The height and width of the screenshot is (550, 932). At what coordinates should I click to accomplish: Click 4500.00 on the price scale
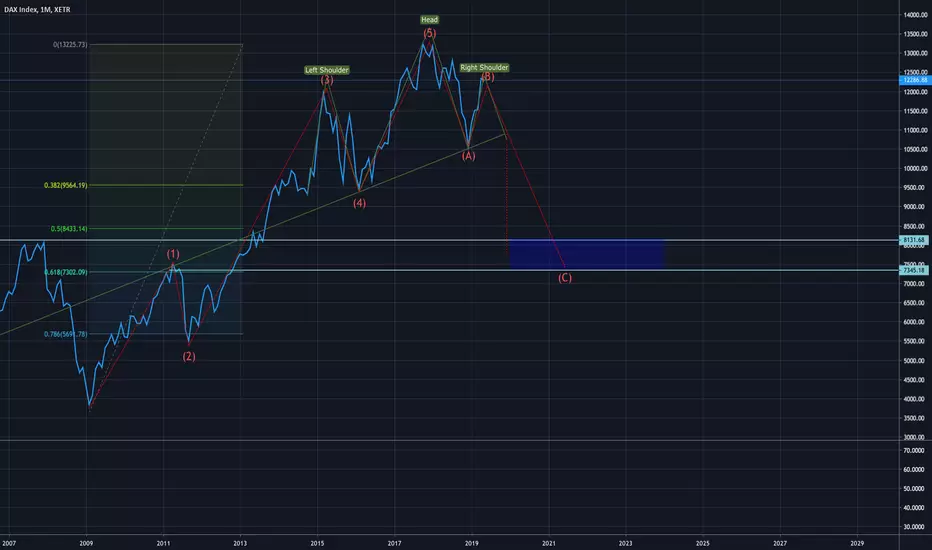(915, 379)
